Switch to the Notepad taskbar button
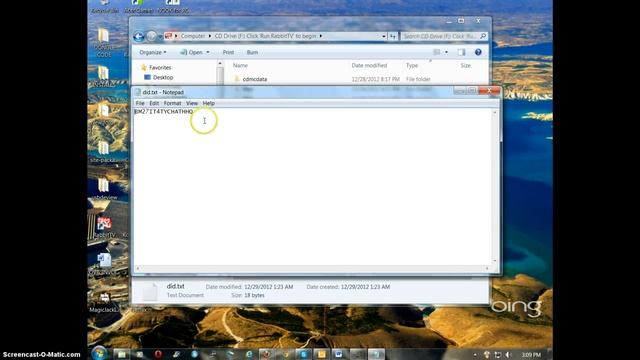The width and height of the screenshot is (640, 360). (x=376, y=354)
